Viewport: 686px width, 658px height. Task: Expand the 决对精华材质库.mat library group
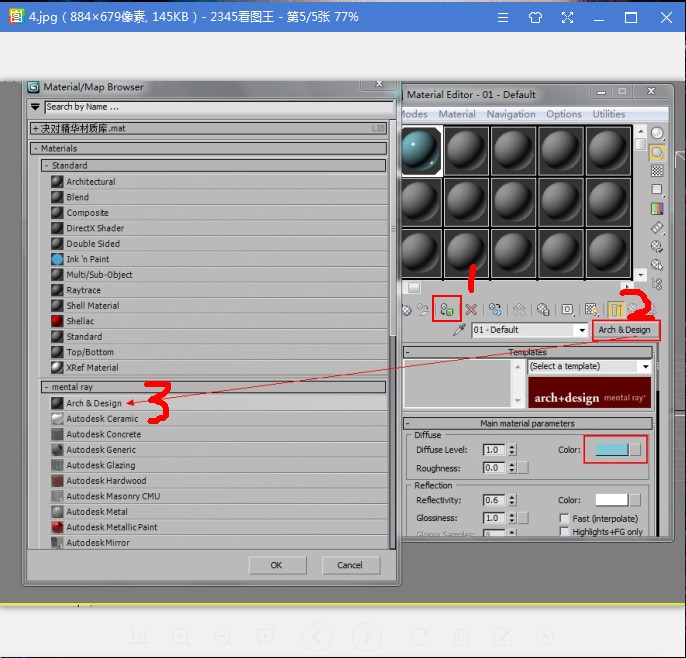35,128
